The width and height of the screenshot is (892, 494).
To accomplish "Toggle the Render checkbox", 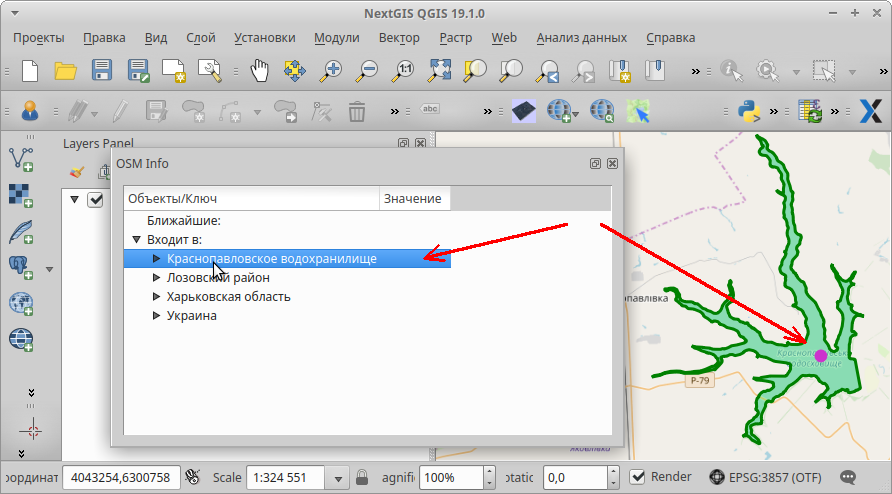I will pos(638,477).
